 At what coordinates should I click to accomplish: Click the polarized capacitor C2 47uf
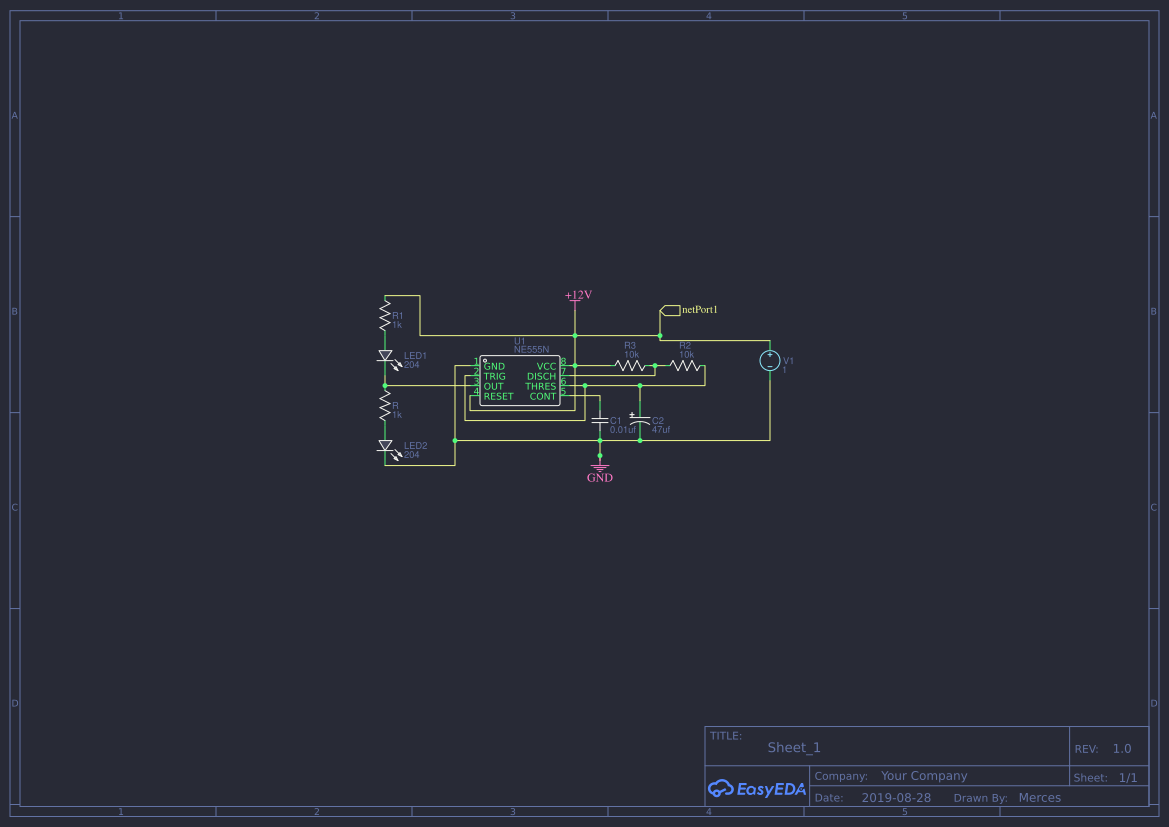[638, 420]
